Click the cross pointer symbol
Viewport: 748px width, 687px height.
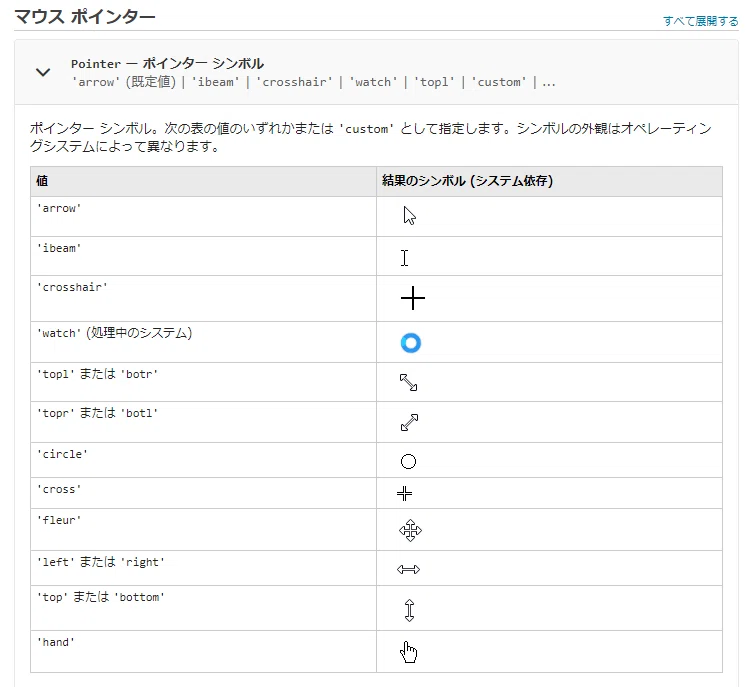[405, 493]
